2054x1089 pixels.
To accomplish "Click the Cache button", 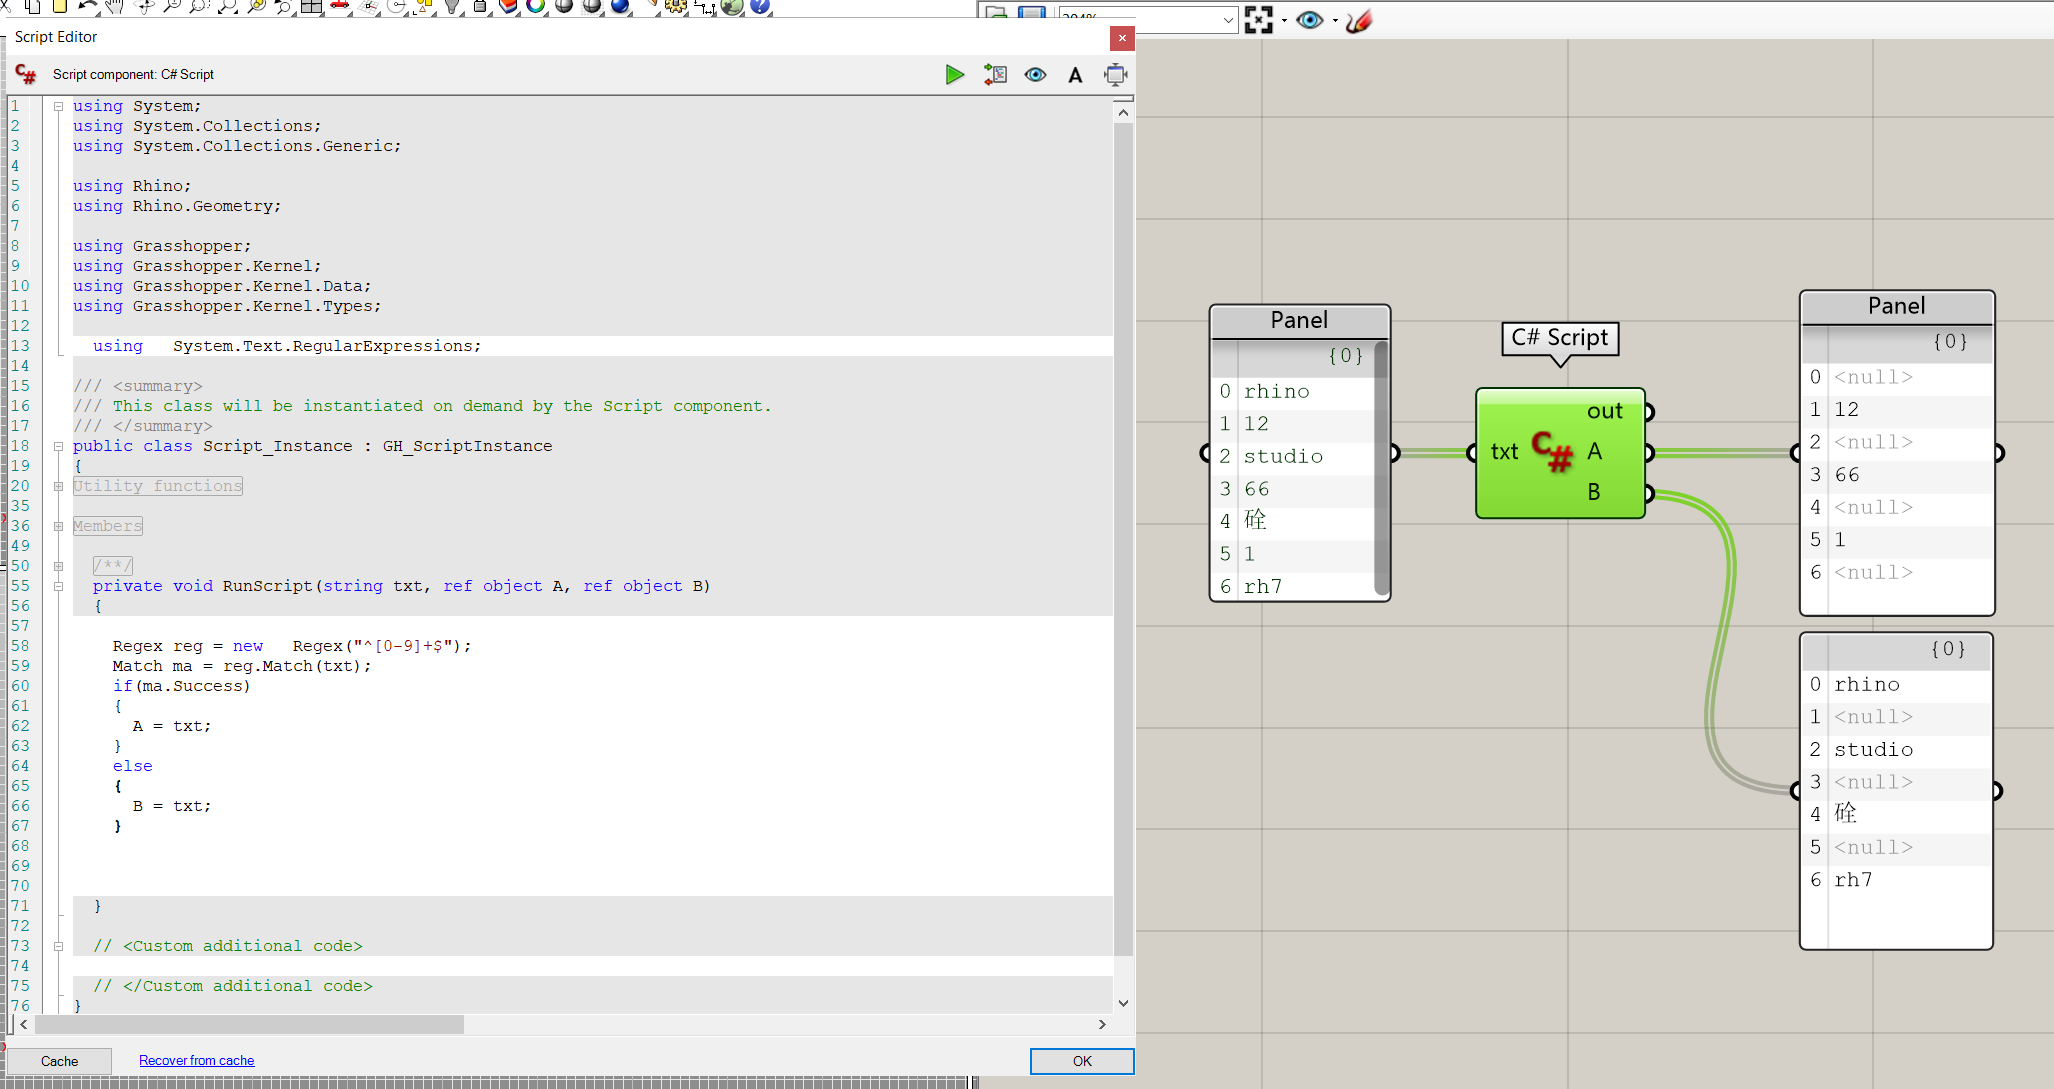I will click(59, 1061).
